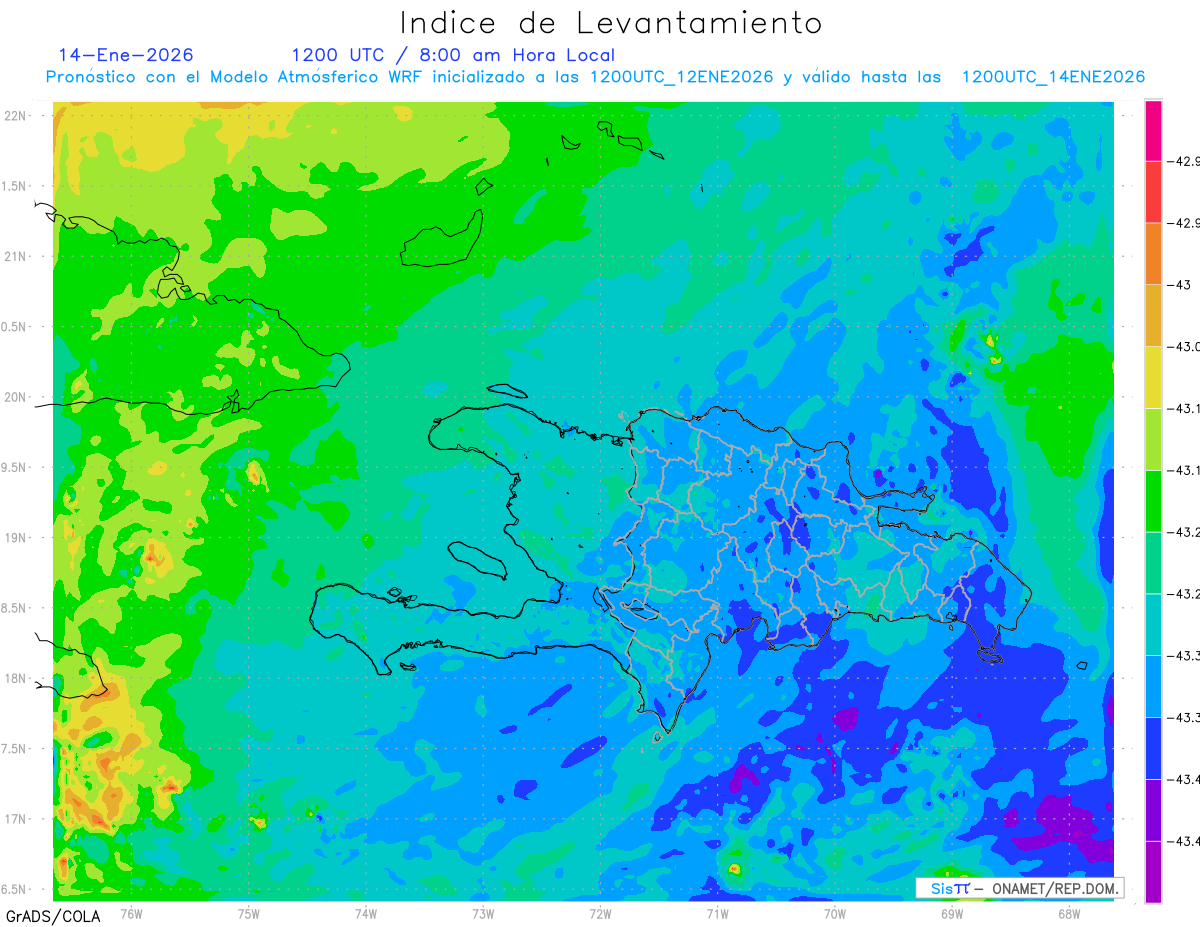Click the legend value '-43.0'
Screen dimensions: 1200x927
(1186, 347)
